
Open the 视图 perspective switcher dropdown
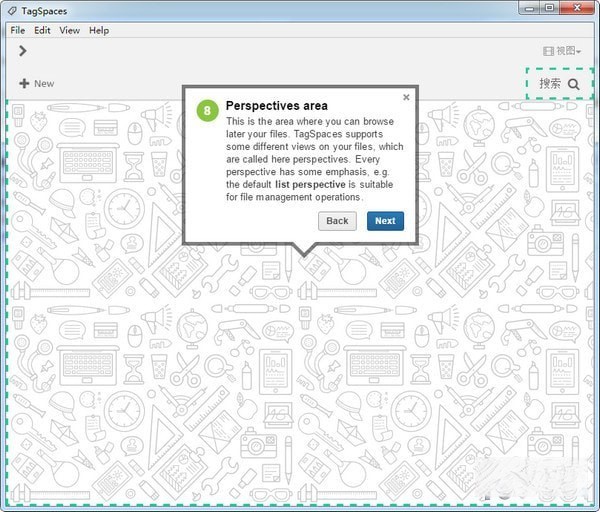(561, 51)
